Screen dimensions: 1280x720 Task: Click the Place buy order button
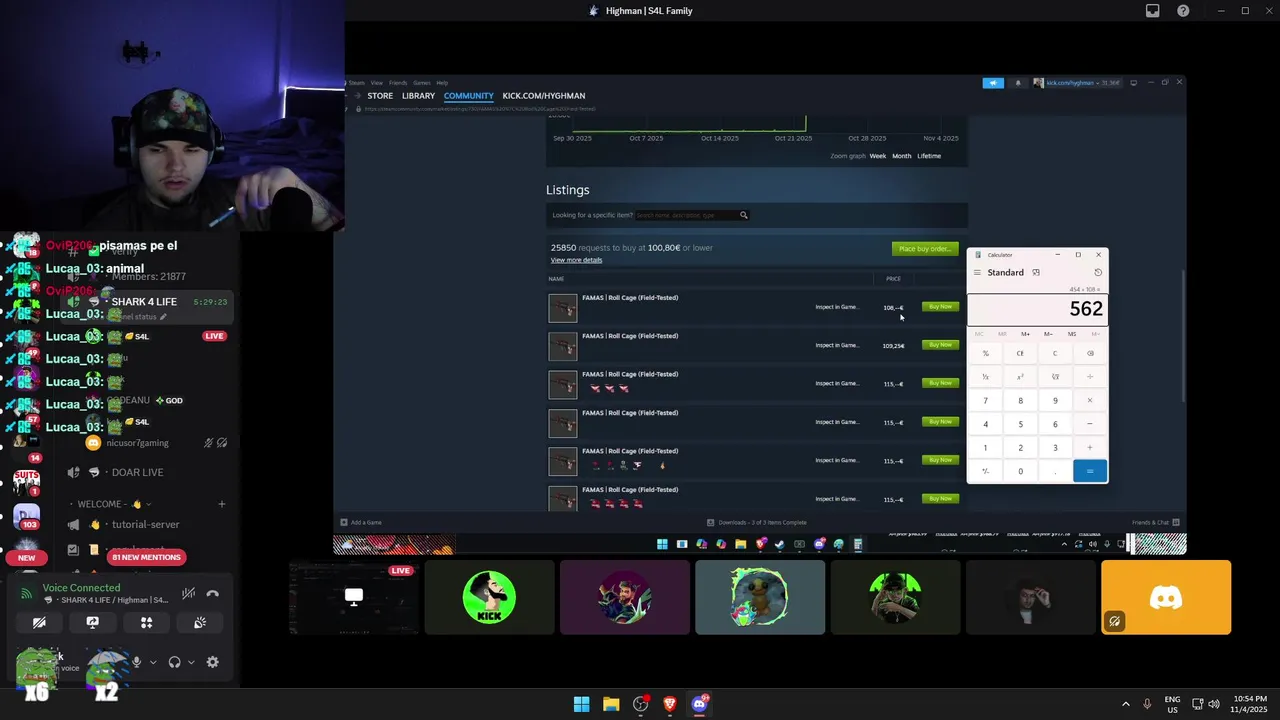(925, 248)
